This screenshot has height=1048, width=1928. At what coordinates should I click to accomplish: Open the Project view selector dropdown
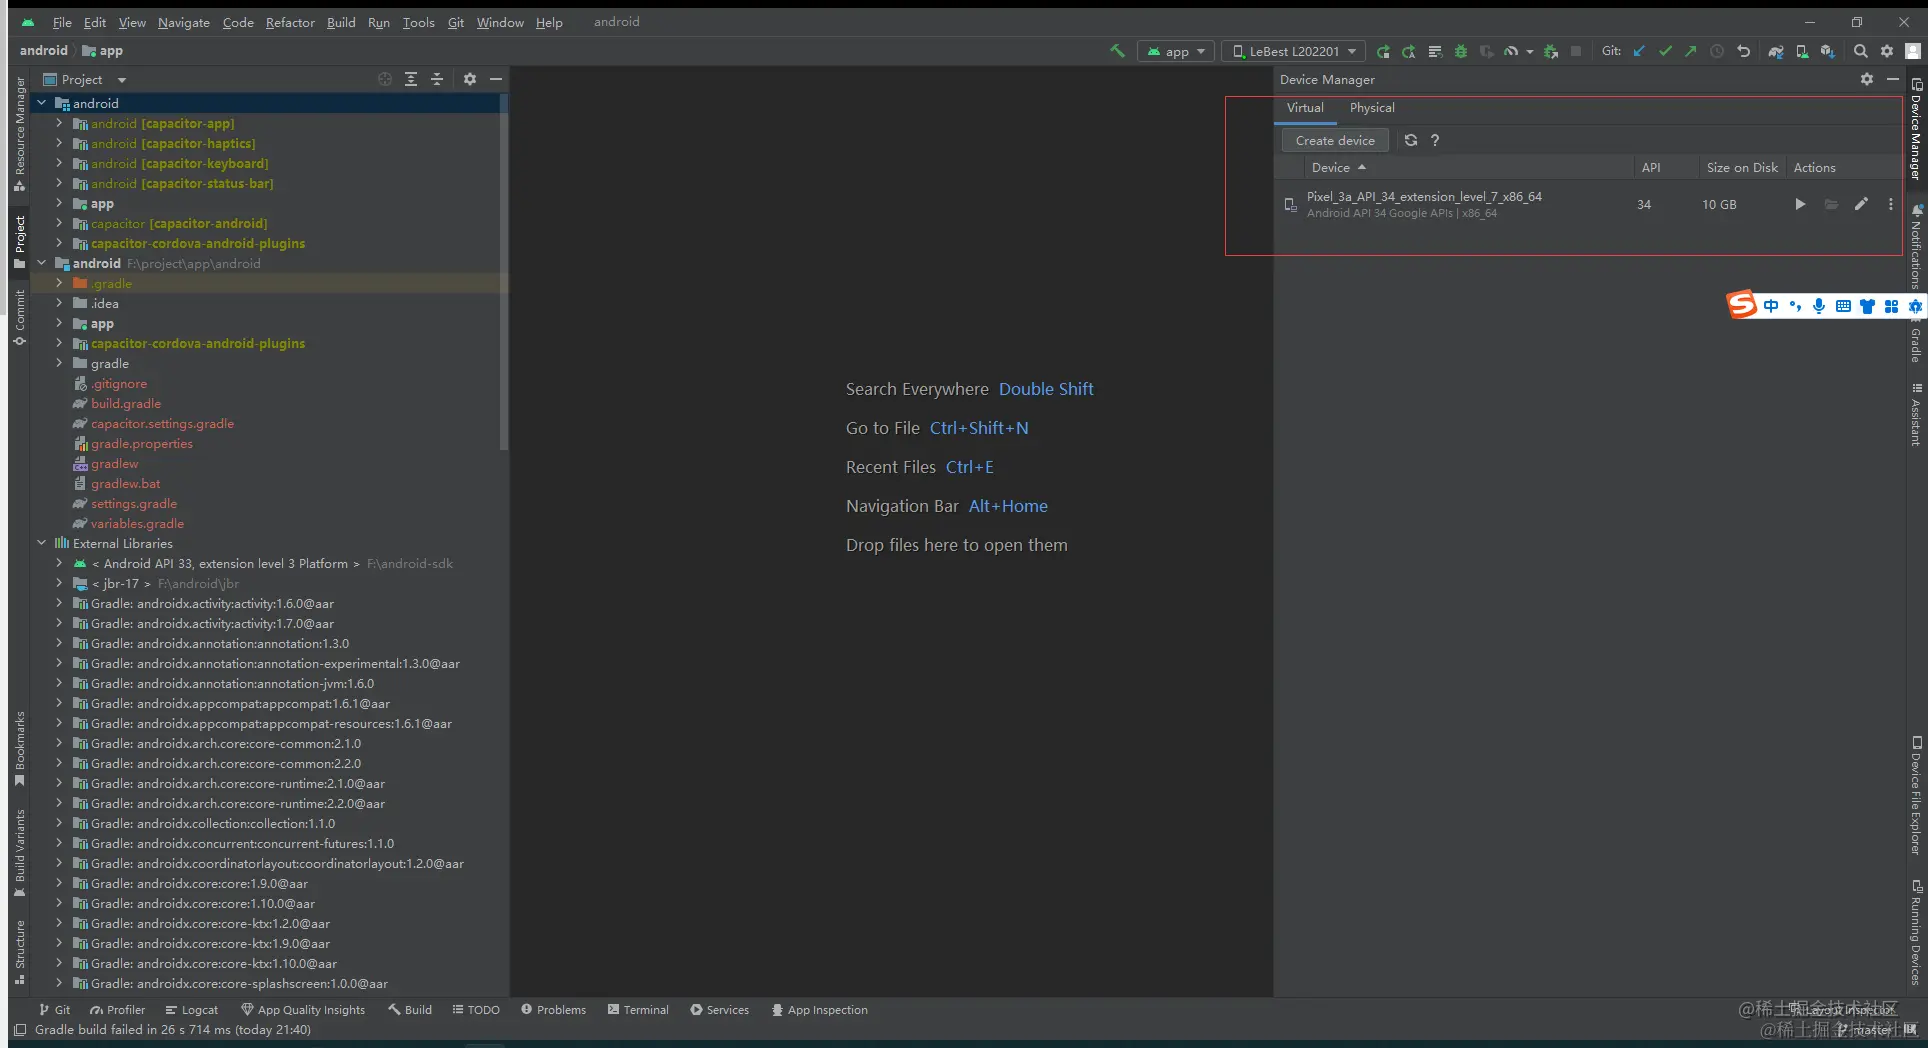click(84, 80)
